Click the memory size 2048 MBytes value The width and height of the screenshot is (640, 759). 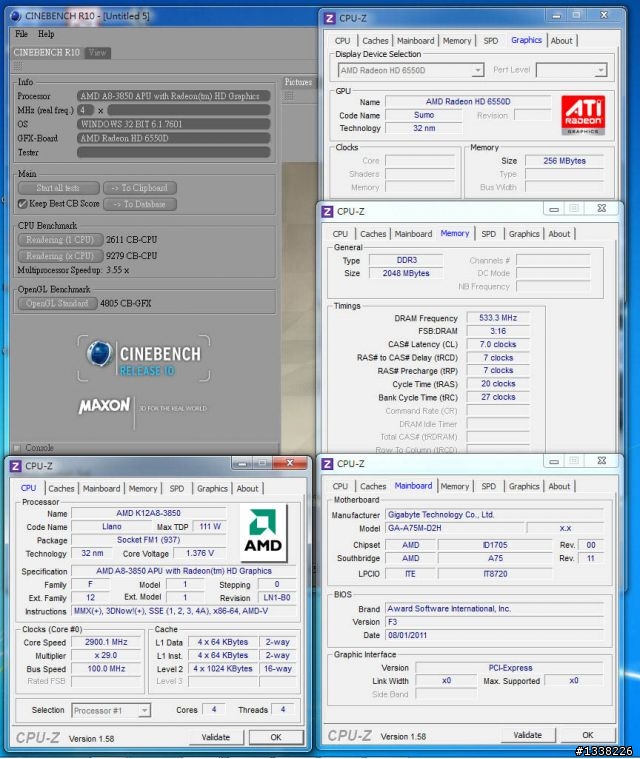point(406,273)
